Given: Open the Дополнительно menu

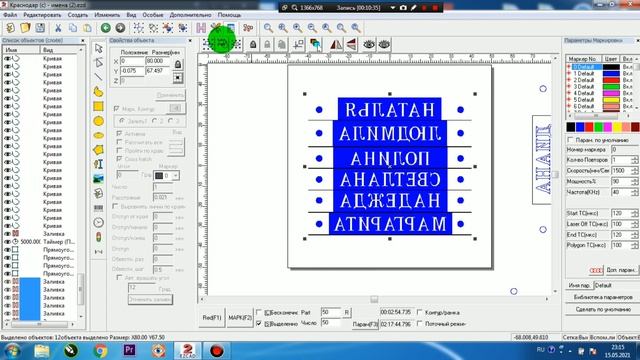Looking at the screenshot, I should 190,15.
